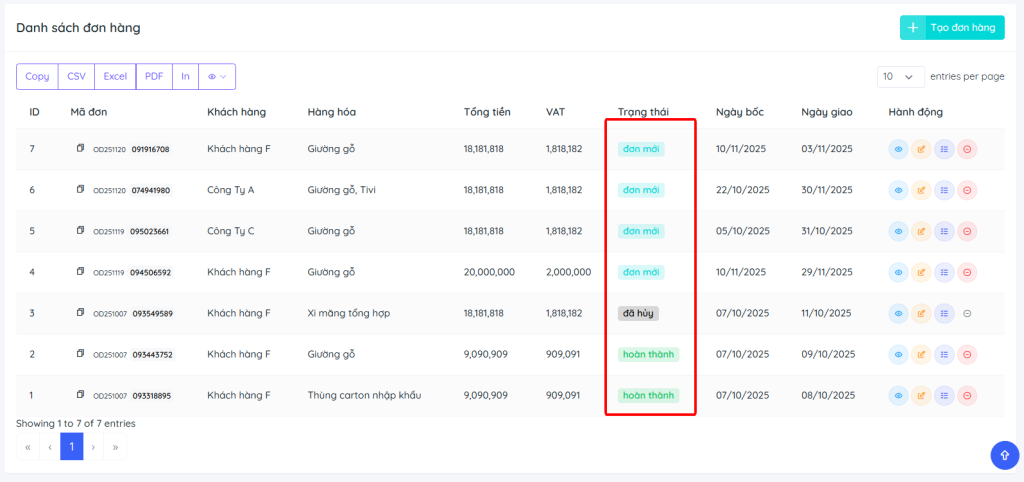Copy order code 093549589 using copy icon

tap(81, 313)
